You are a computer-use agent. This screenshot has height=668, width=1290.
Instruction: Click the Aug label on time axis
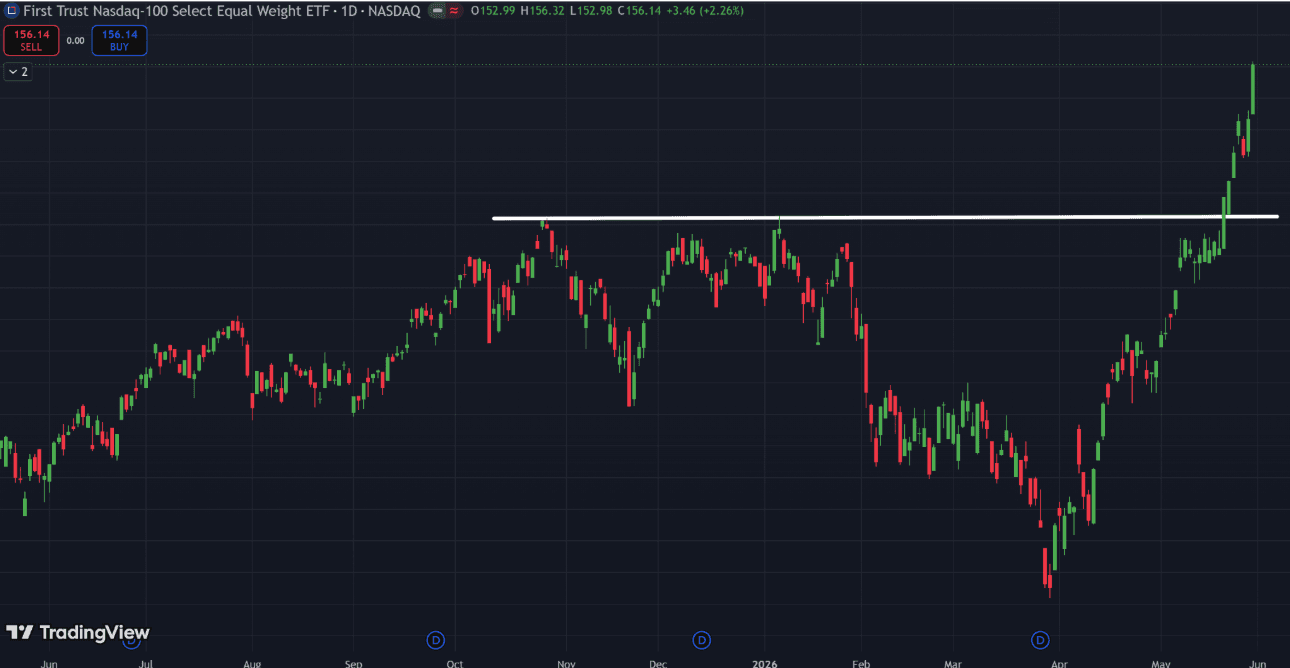(x=252, y=662)
